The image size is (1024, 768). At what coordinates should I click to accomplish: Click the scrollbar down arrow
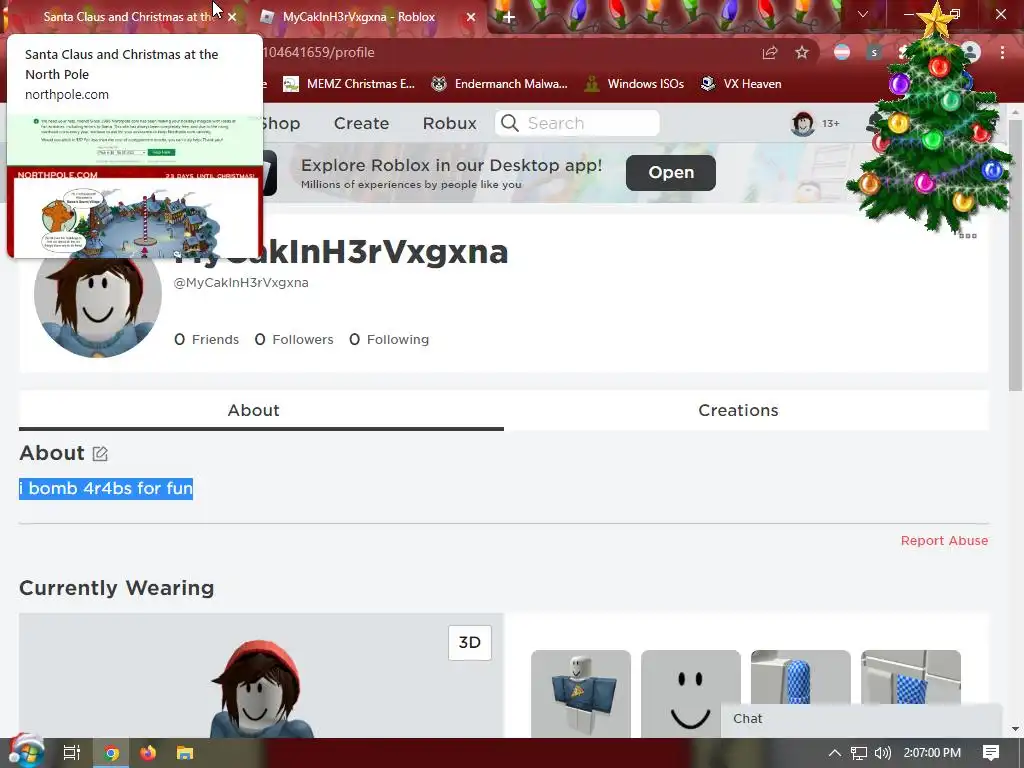point(1016,729)
